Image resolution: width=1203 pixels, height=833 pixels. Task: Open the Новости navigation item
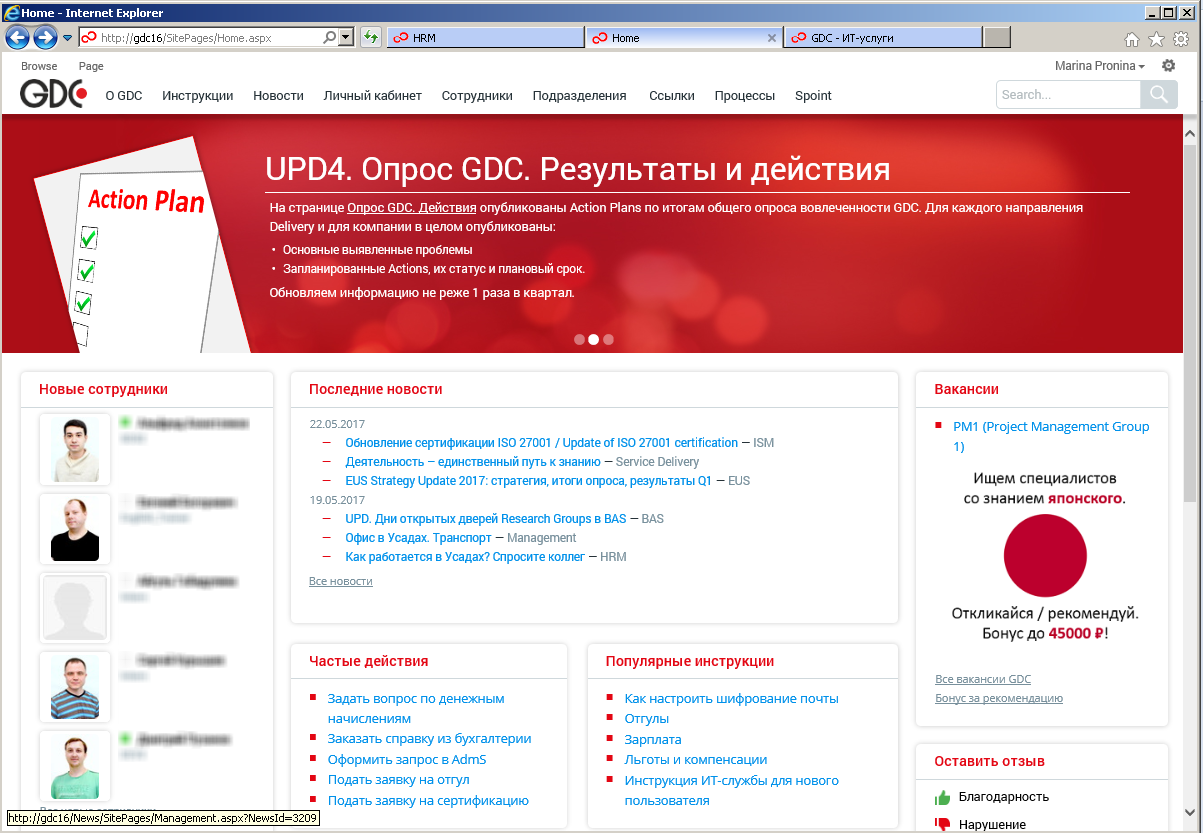pyautogui.click(x=278, y=96)
